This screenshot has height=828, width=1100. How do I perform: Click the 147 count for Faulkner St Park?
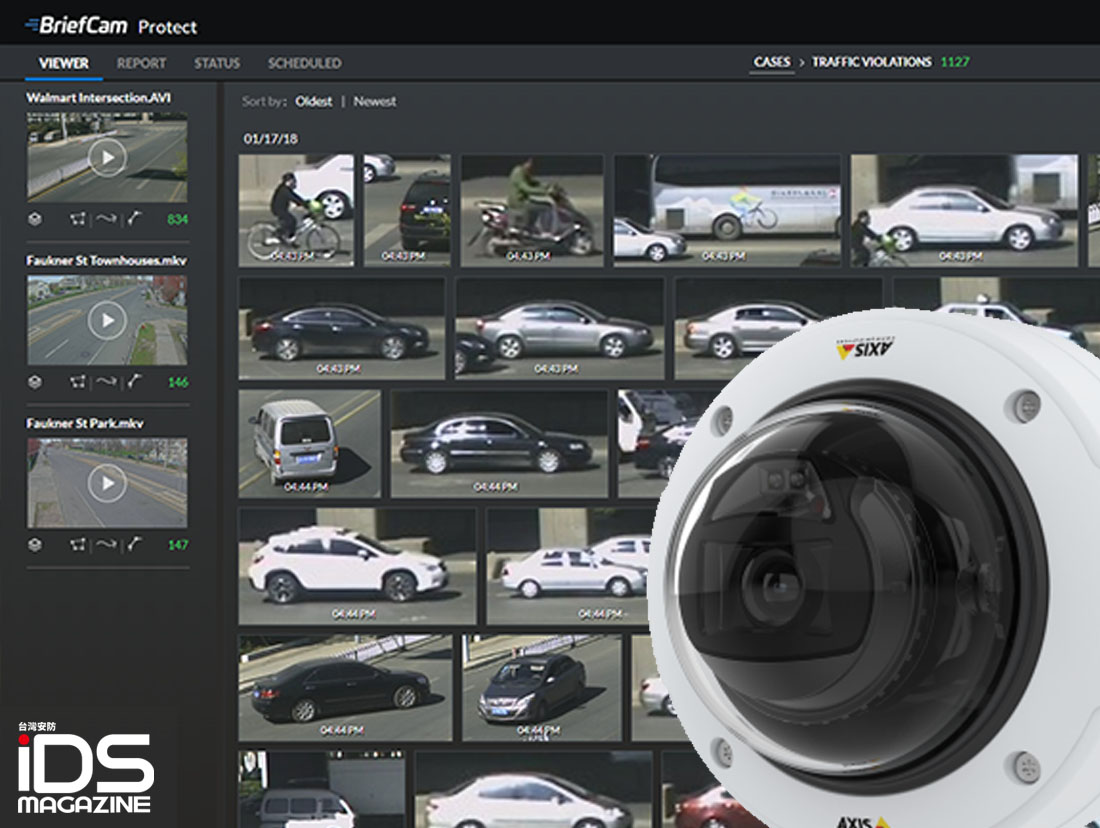177,545
